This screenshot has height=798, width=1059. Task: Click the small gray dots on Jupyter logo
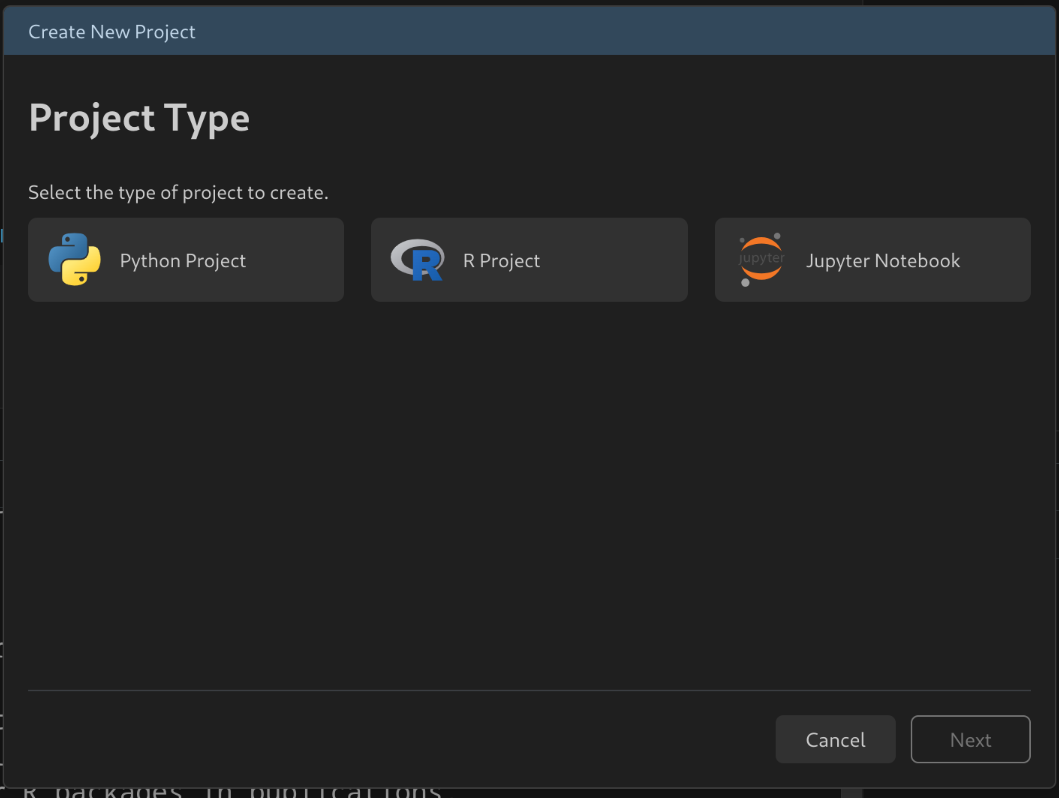(x=745, y=283)
